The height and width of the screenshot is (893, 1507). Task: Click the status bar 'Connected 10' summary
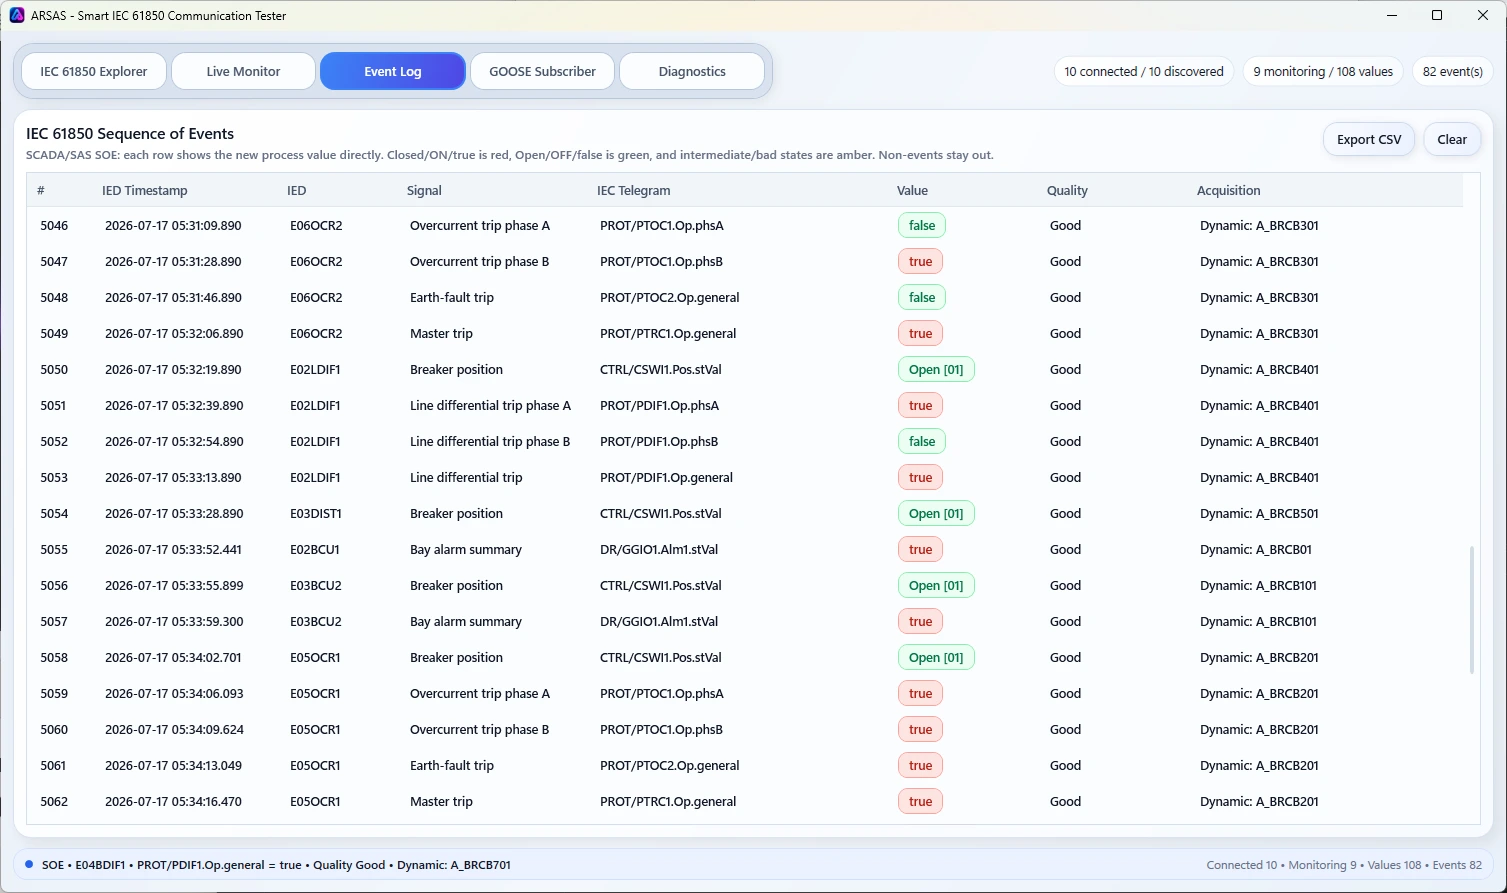pos(1242,865)
